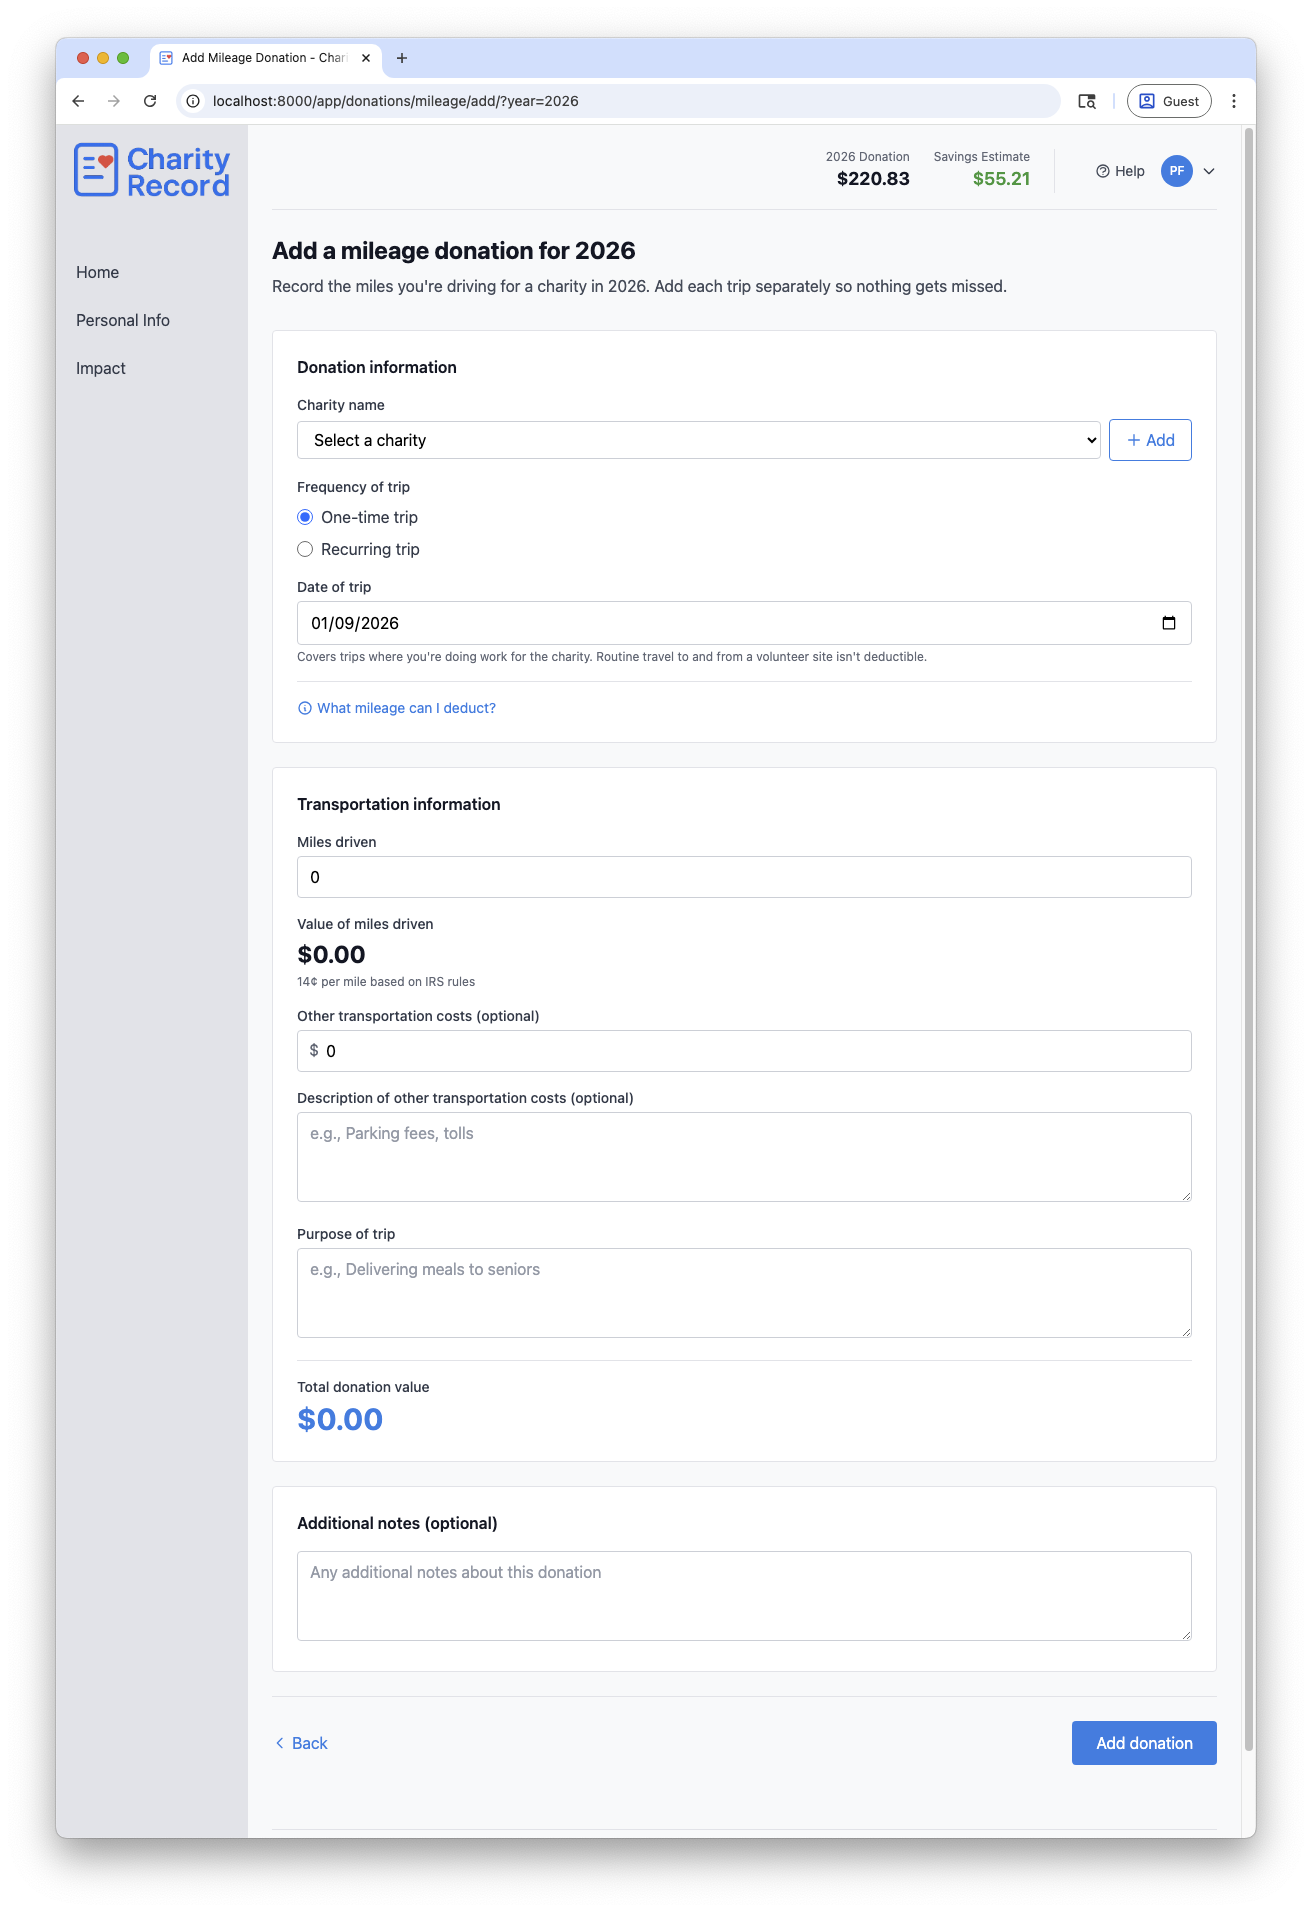Click the PF profile avatar

tap(1177, 171)
